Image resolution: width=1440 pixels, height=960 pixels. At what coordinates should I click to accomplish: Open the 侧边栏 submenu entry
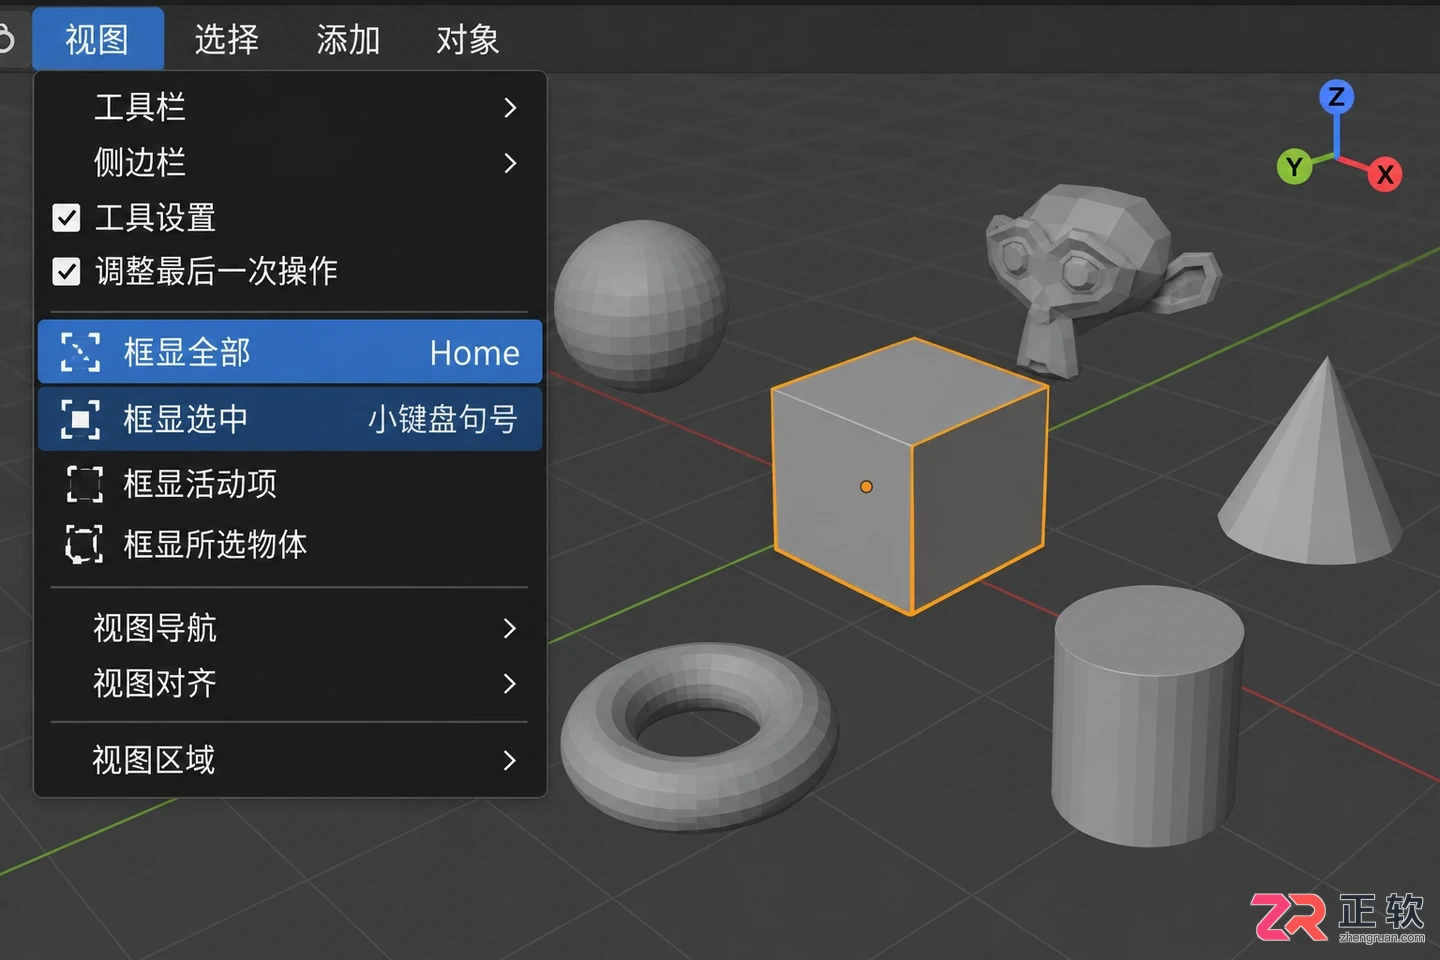click(290, 162)
